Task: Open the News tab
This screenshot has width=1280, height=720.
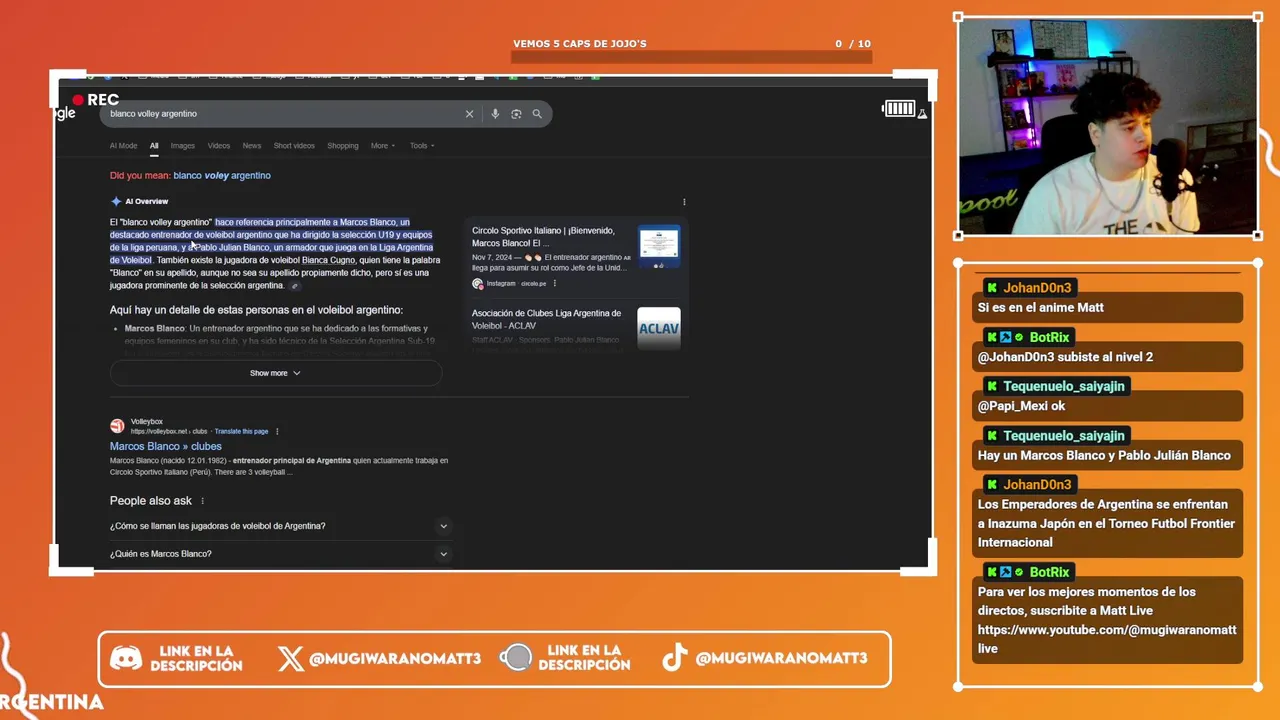Action: 252,146
